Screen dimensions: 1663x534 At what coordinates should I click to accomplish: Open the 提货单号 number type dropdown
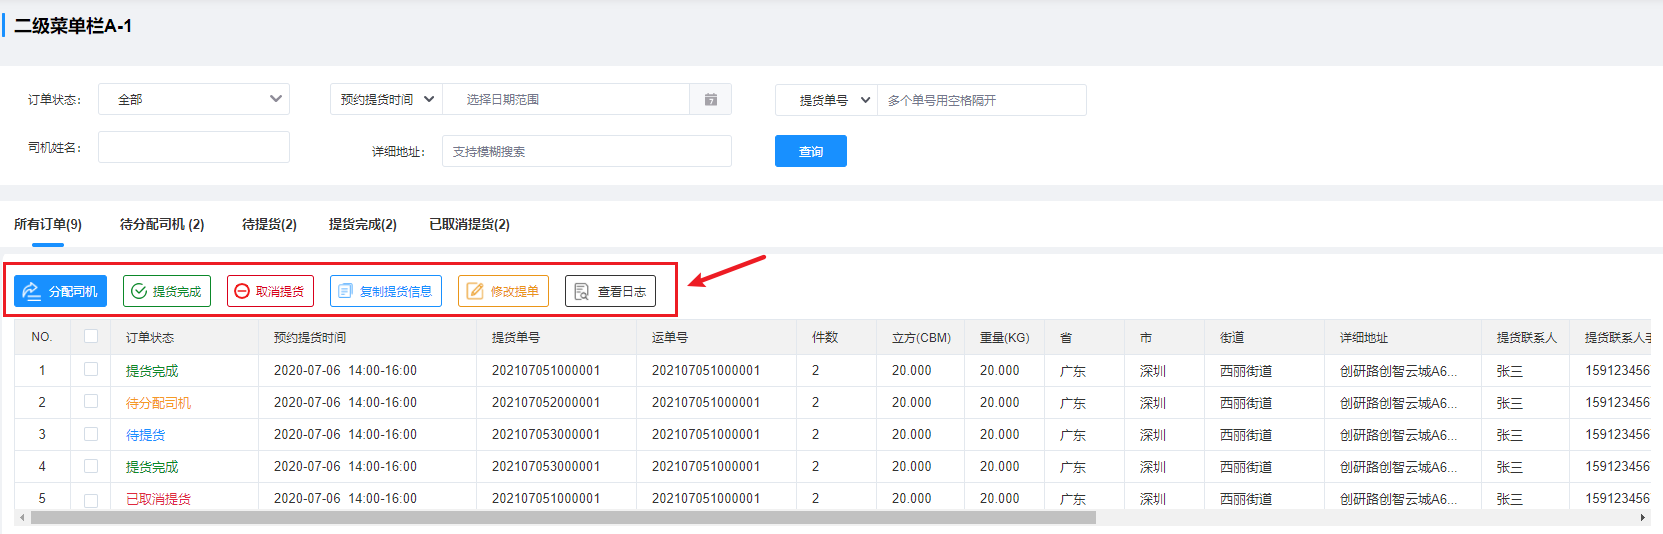(x=826, y=100)
